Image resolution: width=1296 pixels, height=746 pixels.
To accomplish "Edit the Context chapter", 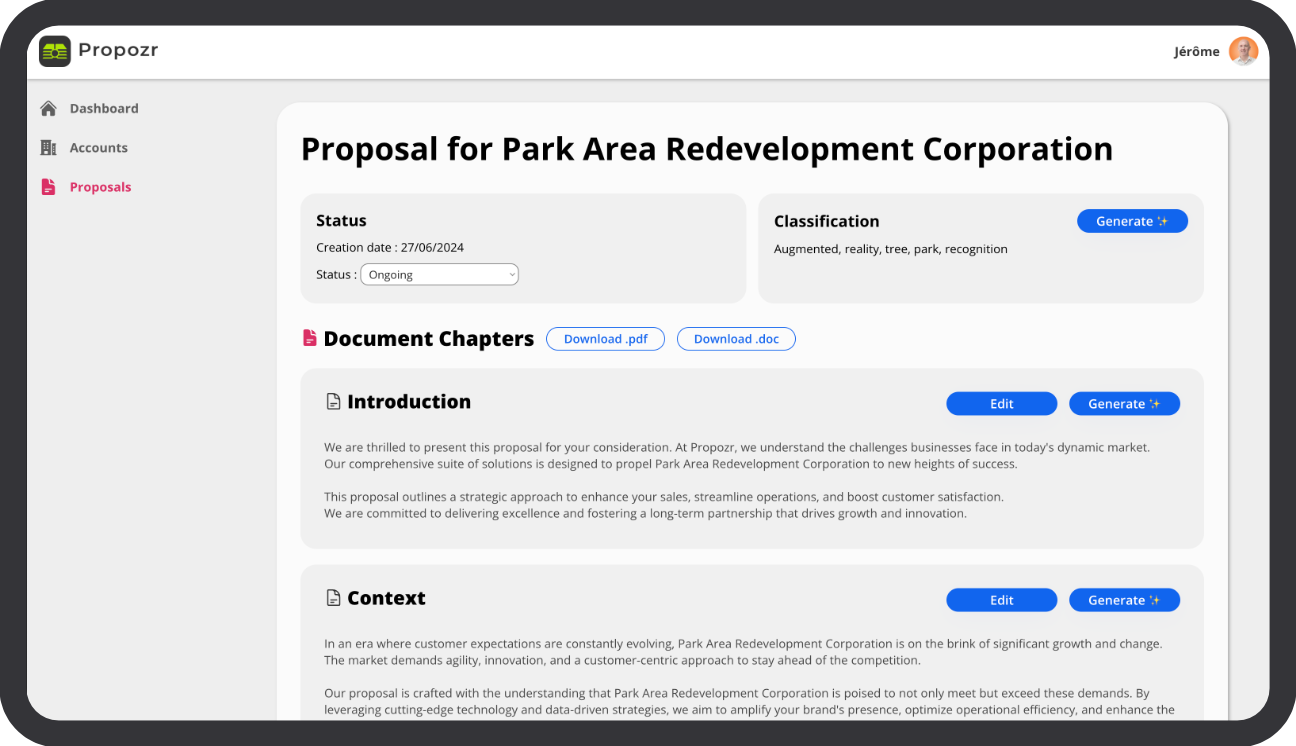I will 1001,600.
